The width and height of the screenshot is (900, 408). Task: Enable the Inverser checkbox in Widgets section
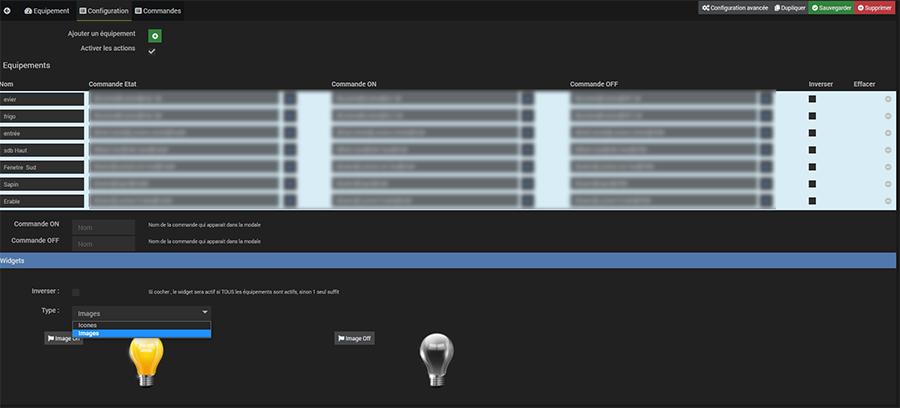pyautogui.click(x=76, y=291)
